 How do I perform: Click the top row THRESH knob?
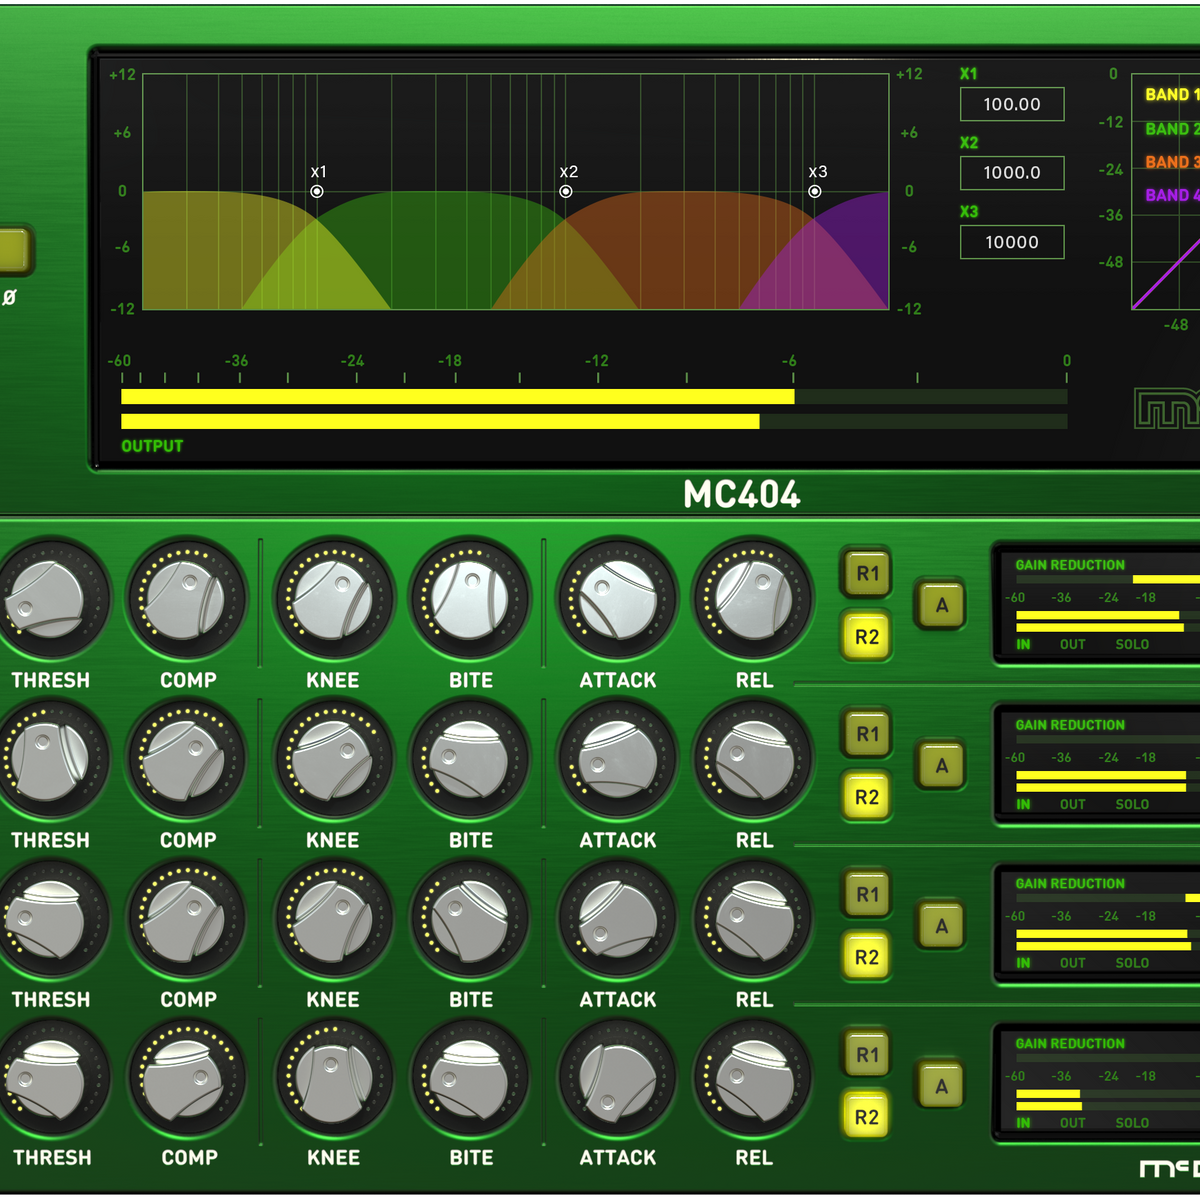(x=46, y=600)
